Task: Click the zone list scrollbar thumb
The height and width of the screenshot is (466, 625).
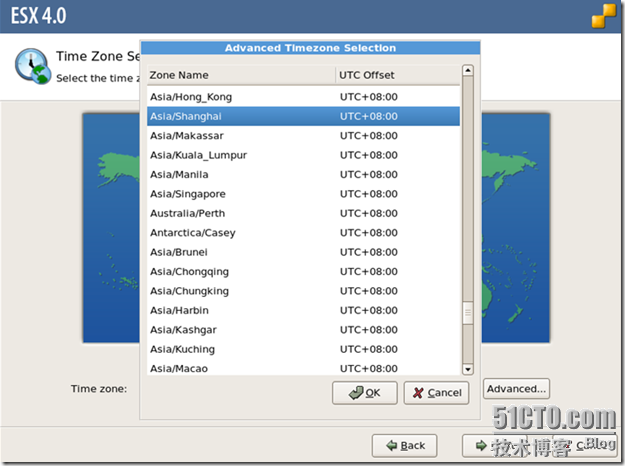Action: 468,313
